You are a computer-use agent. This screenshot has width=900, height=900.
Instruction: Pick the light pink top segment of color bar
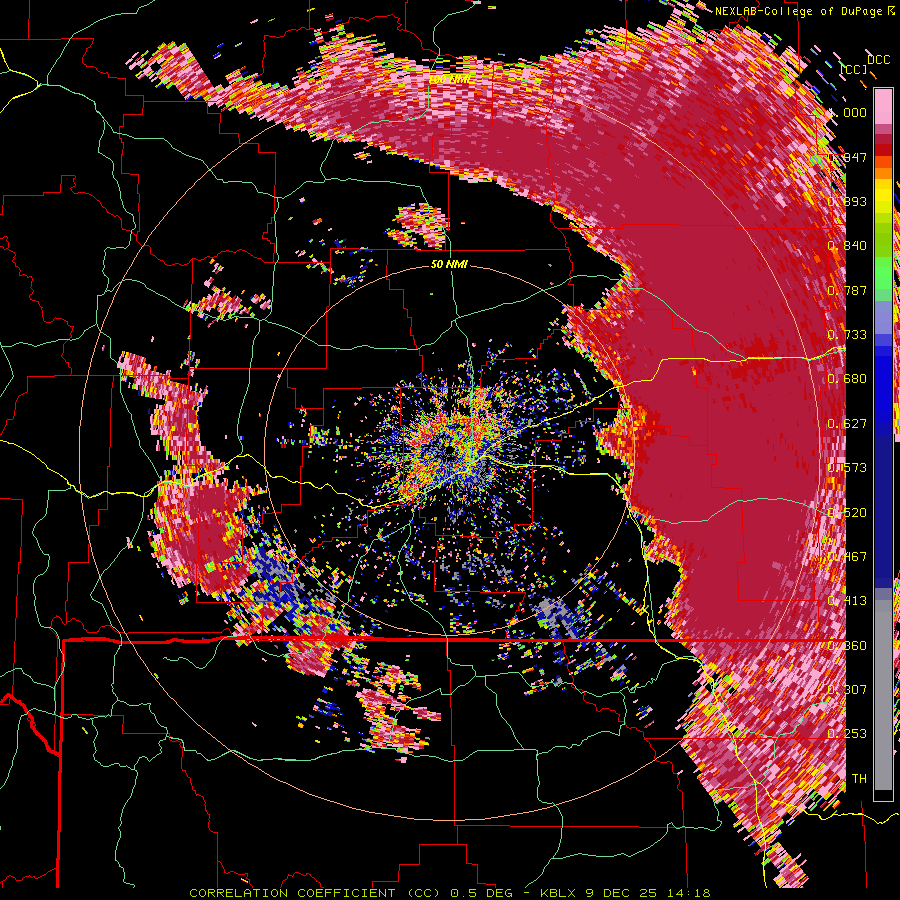point(883,107)
